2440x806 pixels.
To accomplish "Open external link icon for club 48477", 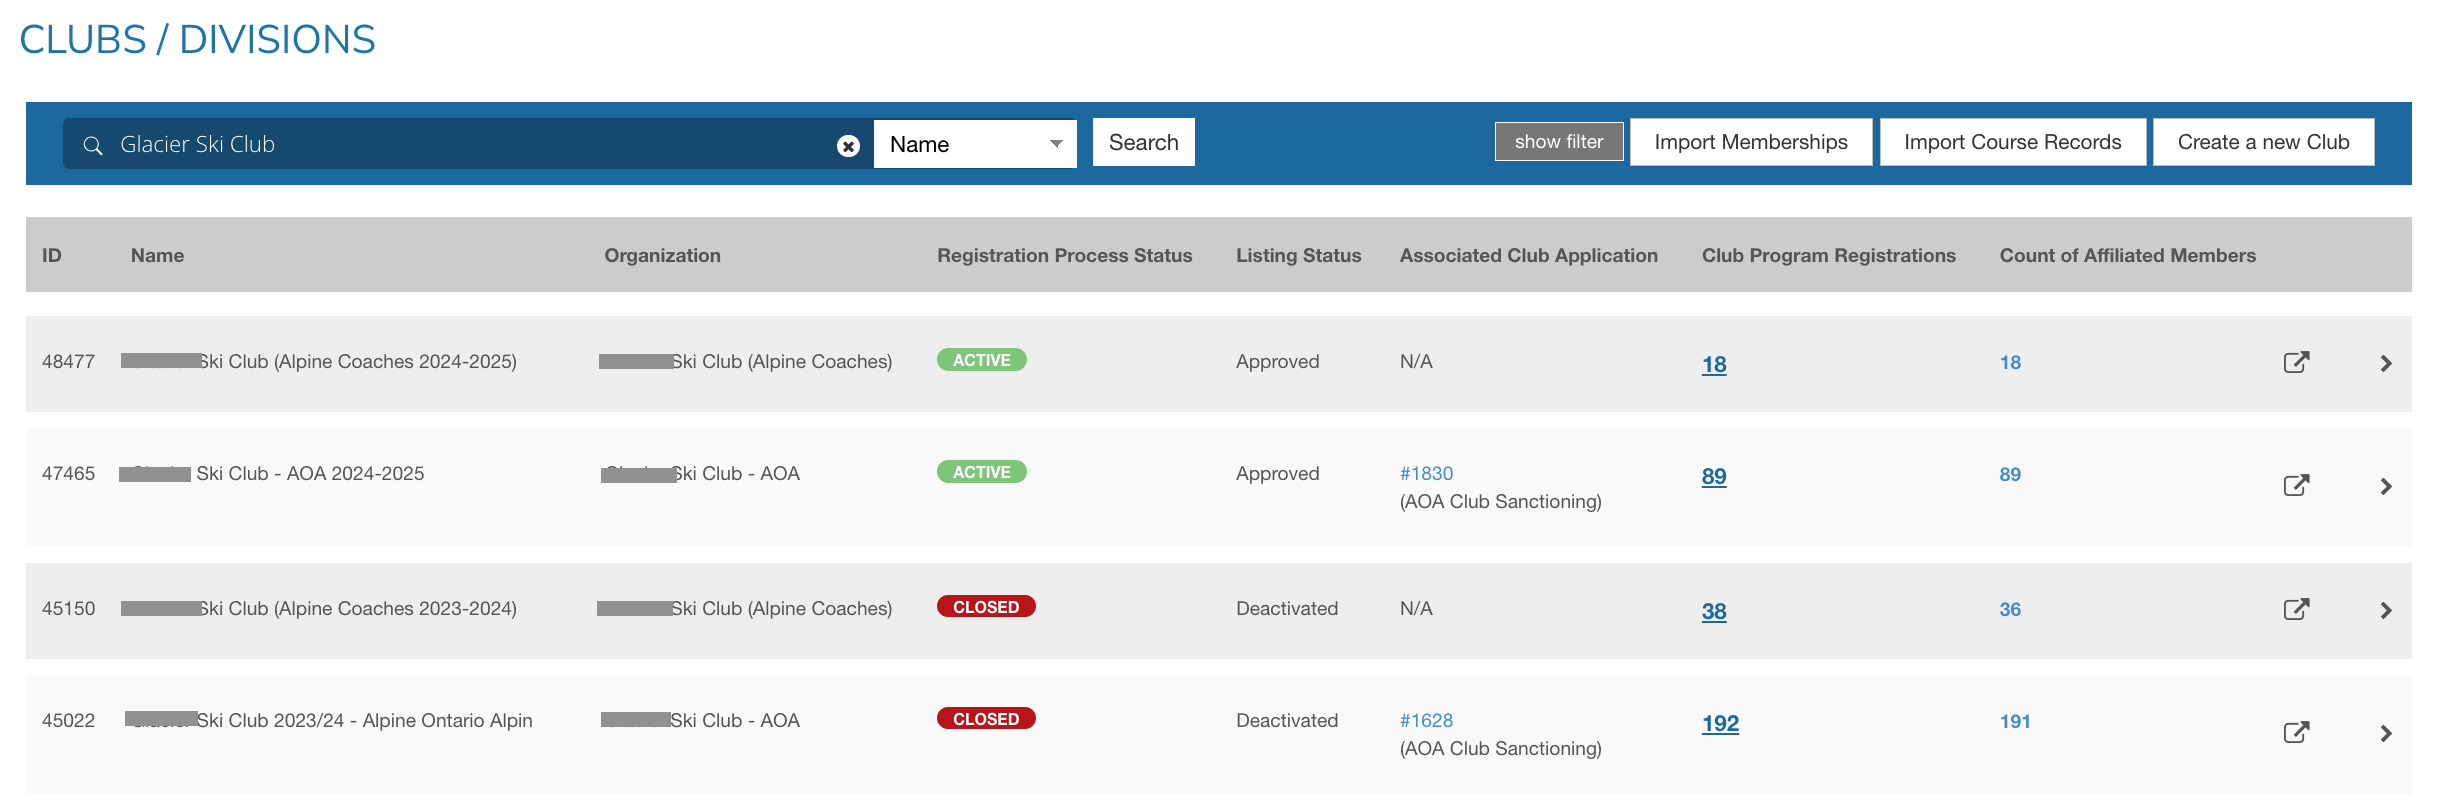I will pyautogui.click(x=2296, y=362).
